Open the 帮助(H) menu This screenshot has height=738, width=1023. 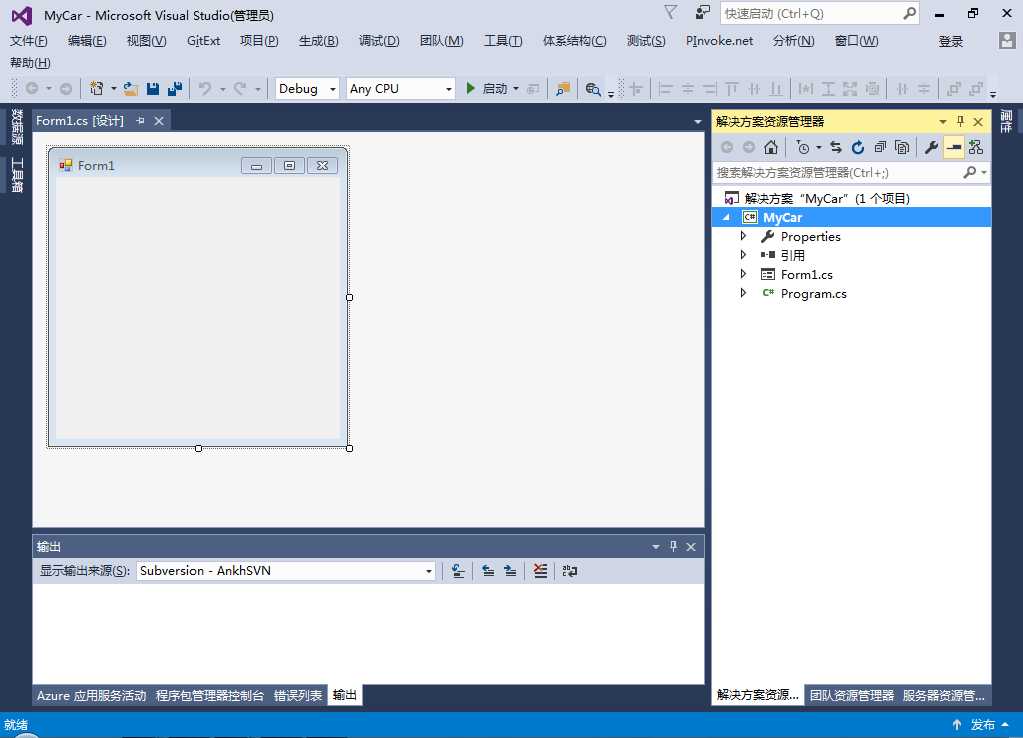click(30, 63)
